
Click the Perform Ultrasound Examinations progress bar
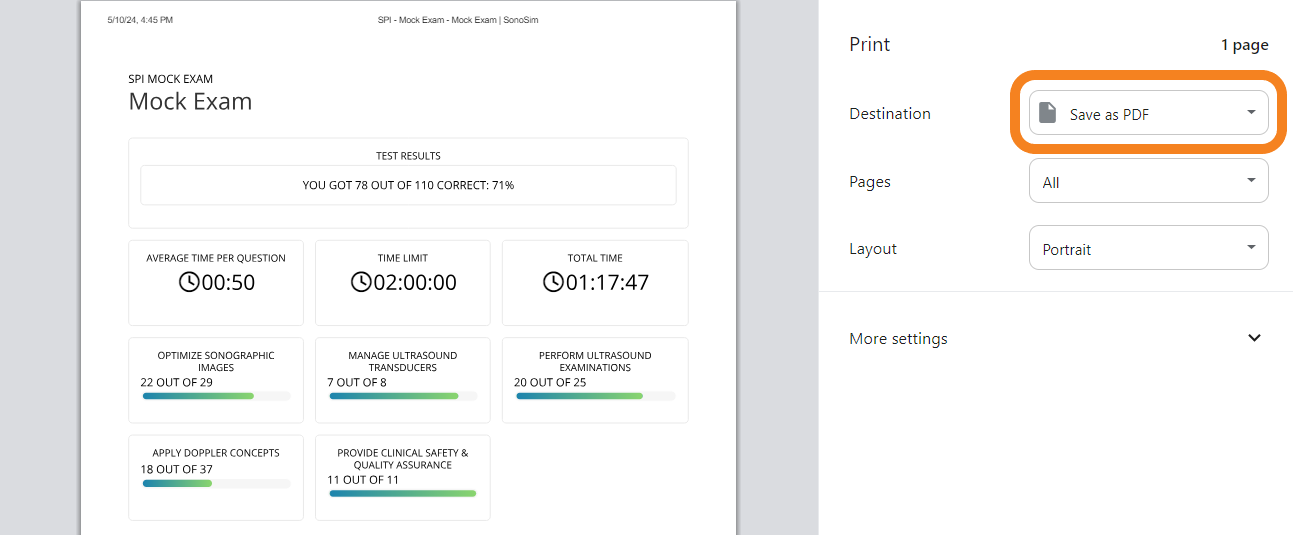(594, 396)
